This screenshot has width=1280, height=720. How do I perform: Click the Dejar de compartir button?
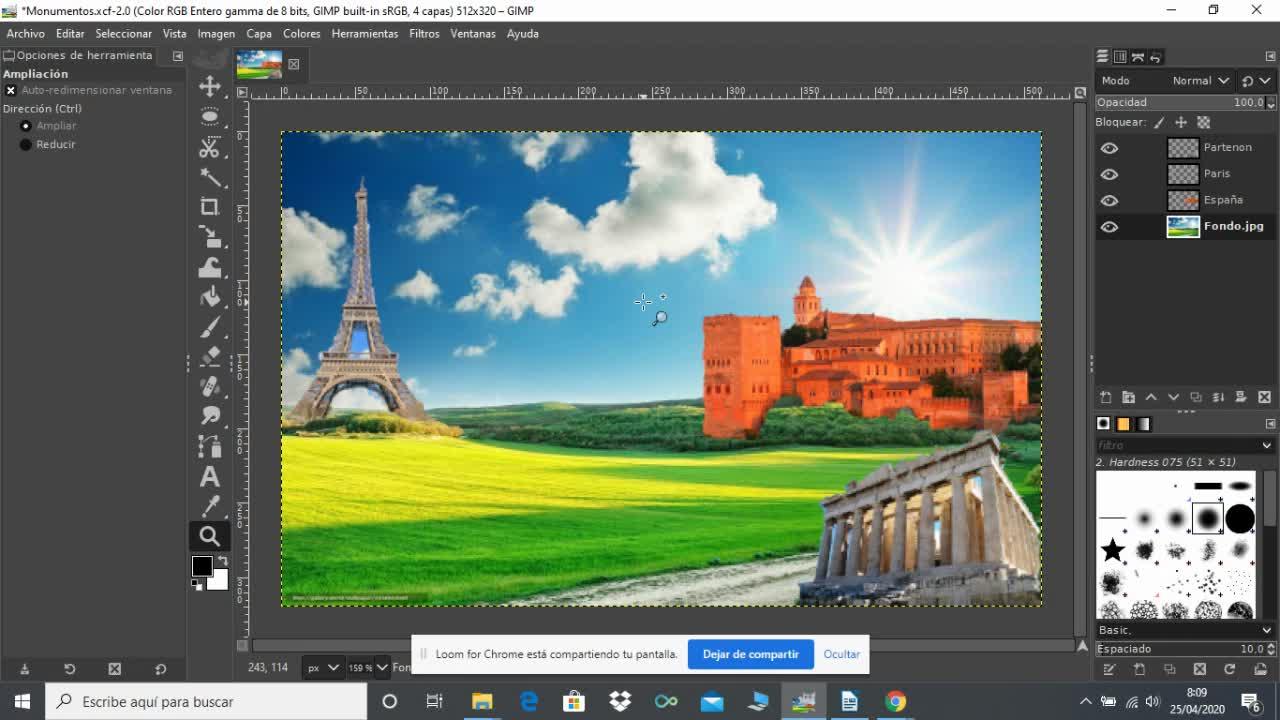click(750, 654)
